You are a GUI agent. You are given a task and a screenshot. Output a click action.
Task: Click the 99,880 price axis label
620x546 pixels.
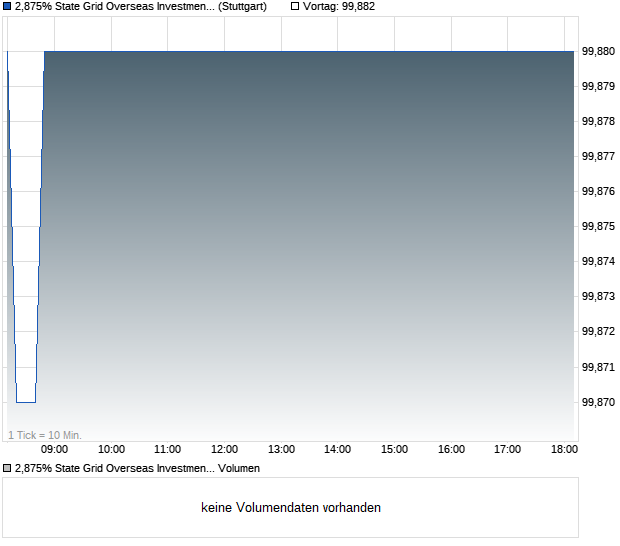[x=598, y=51]
